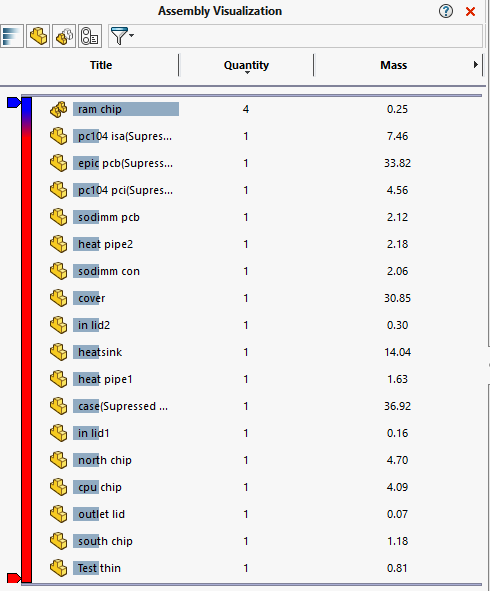
Task: Click the Performance Analysis toolbar icon
Action: pyautogui.click(x=90, y=36)
